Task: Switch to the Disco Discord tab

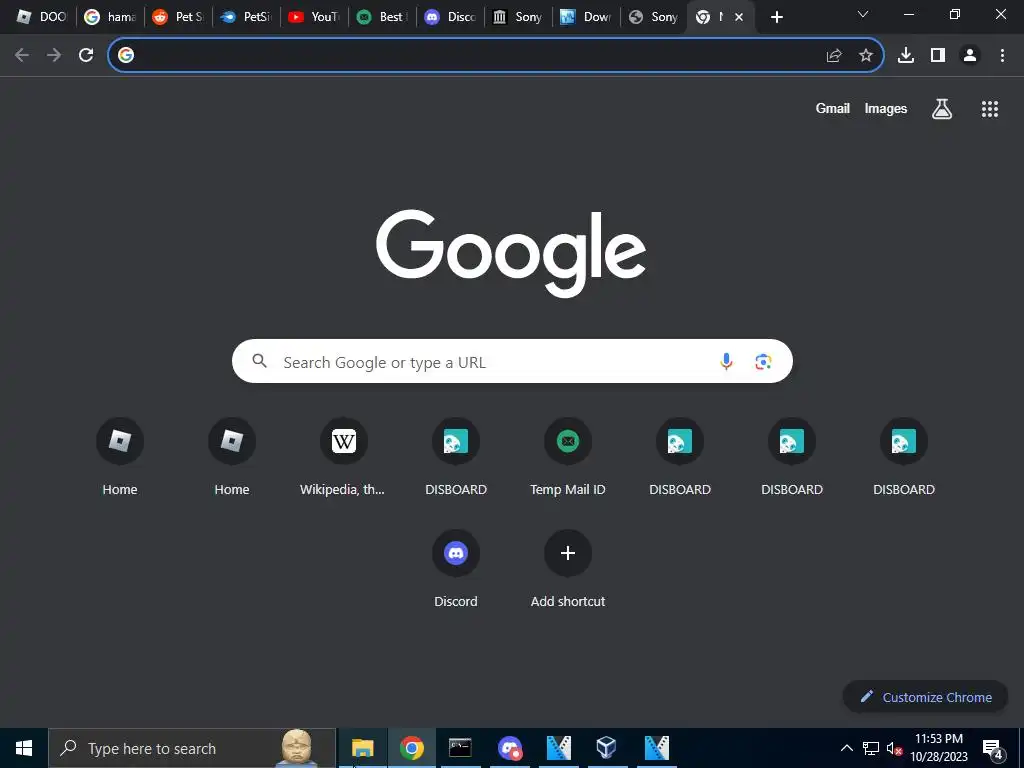Action: tap(450, 17)
